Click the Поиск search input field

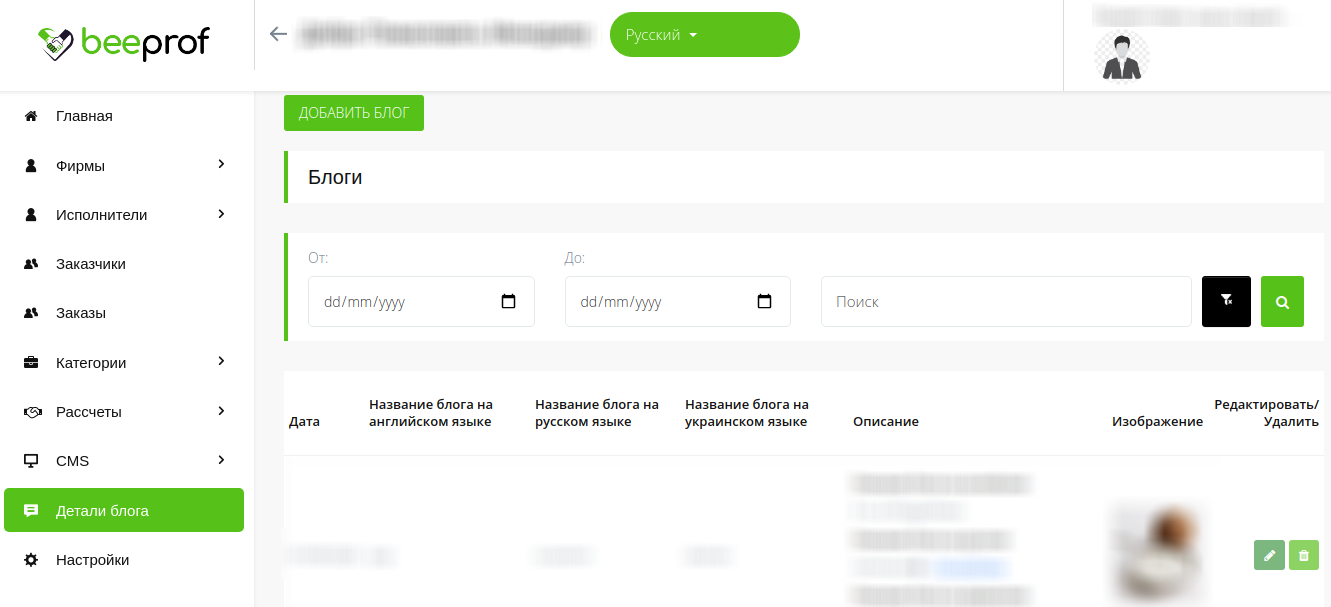coord(1005,301)
